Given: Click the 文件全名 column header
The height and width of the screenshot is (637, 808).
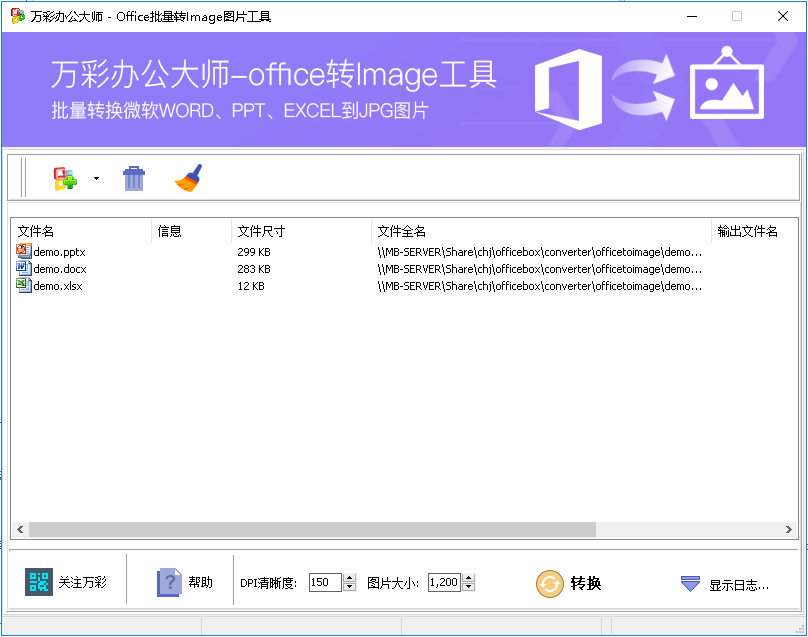Looking at the screenshot, I should 541,231.
